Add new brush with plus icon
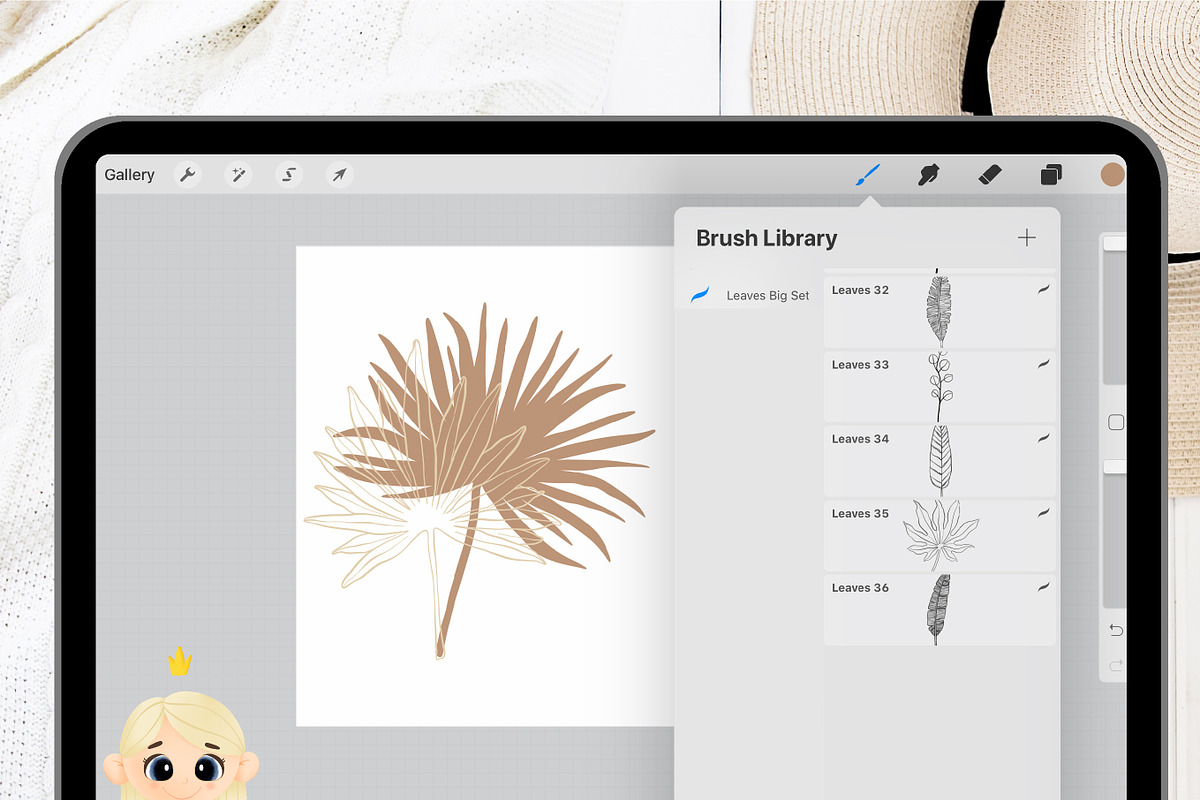 pos(1027,238)
